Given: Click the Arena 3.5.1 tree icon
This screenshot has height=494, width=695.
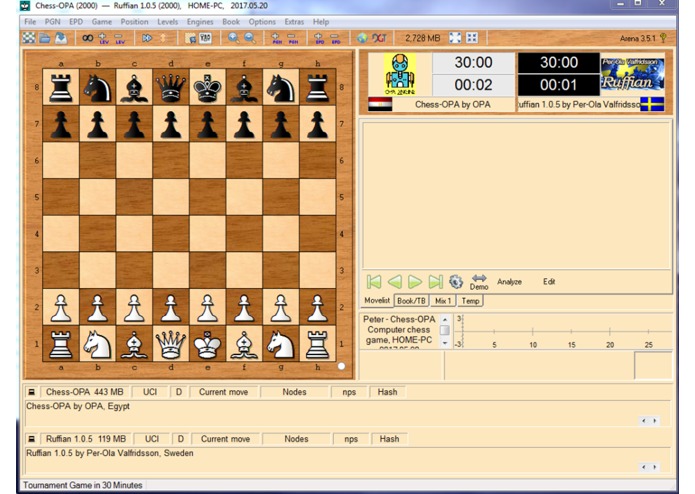Looking at the screenshot, I should point(663,38).
